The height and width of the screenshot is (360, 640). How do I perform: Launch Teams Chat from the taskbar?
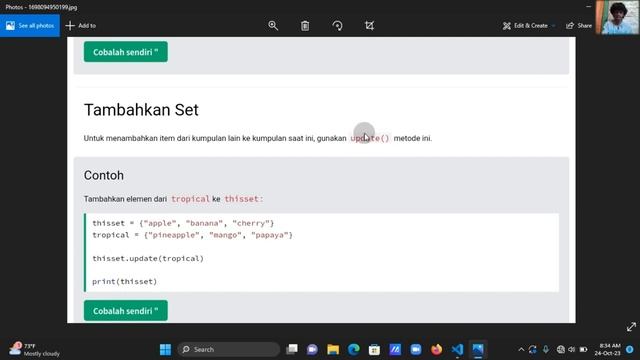312,349
